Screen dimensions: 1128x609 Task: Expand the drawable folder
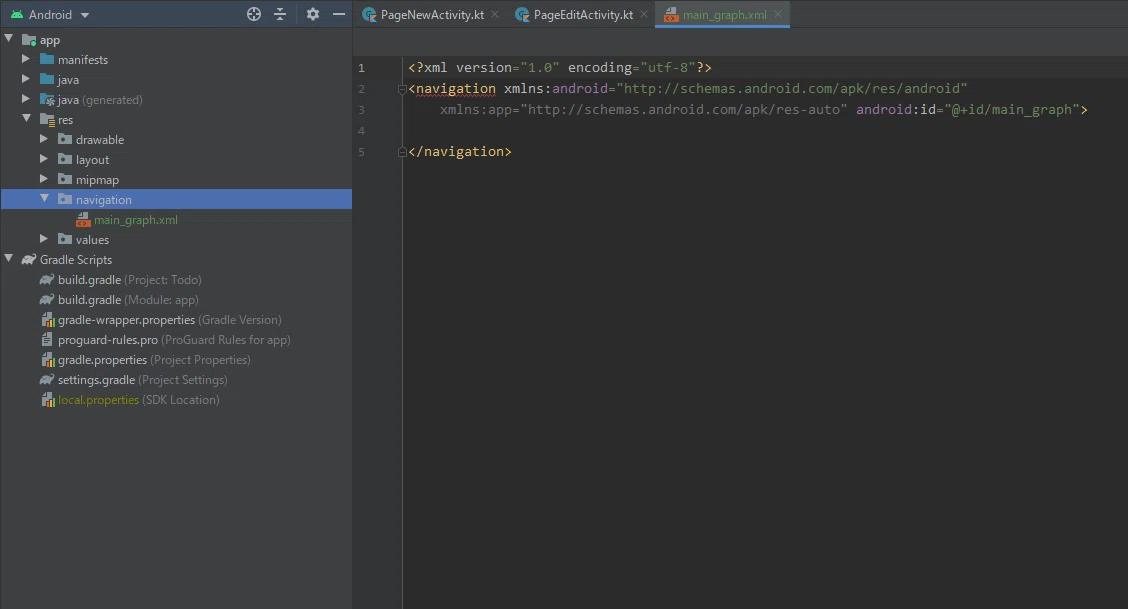(x=44, y=139)
